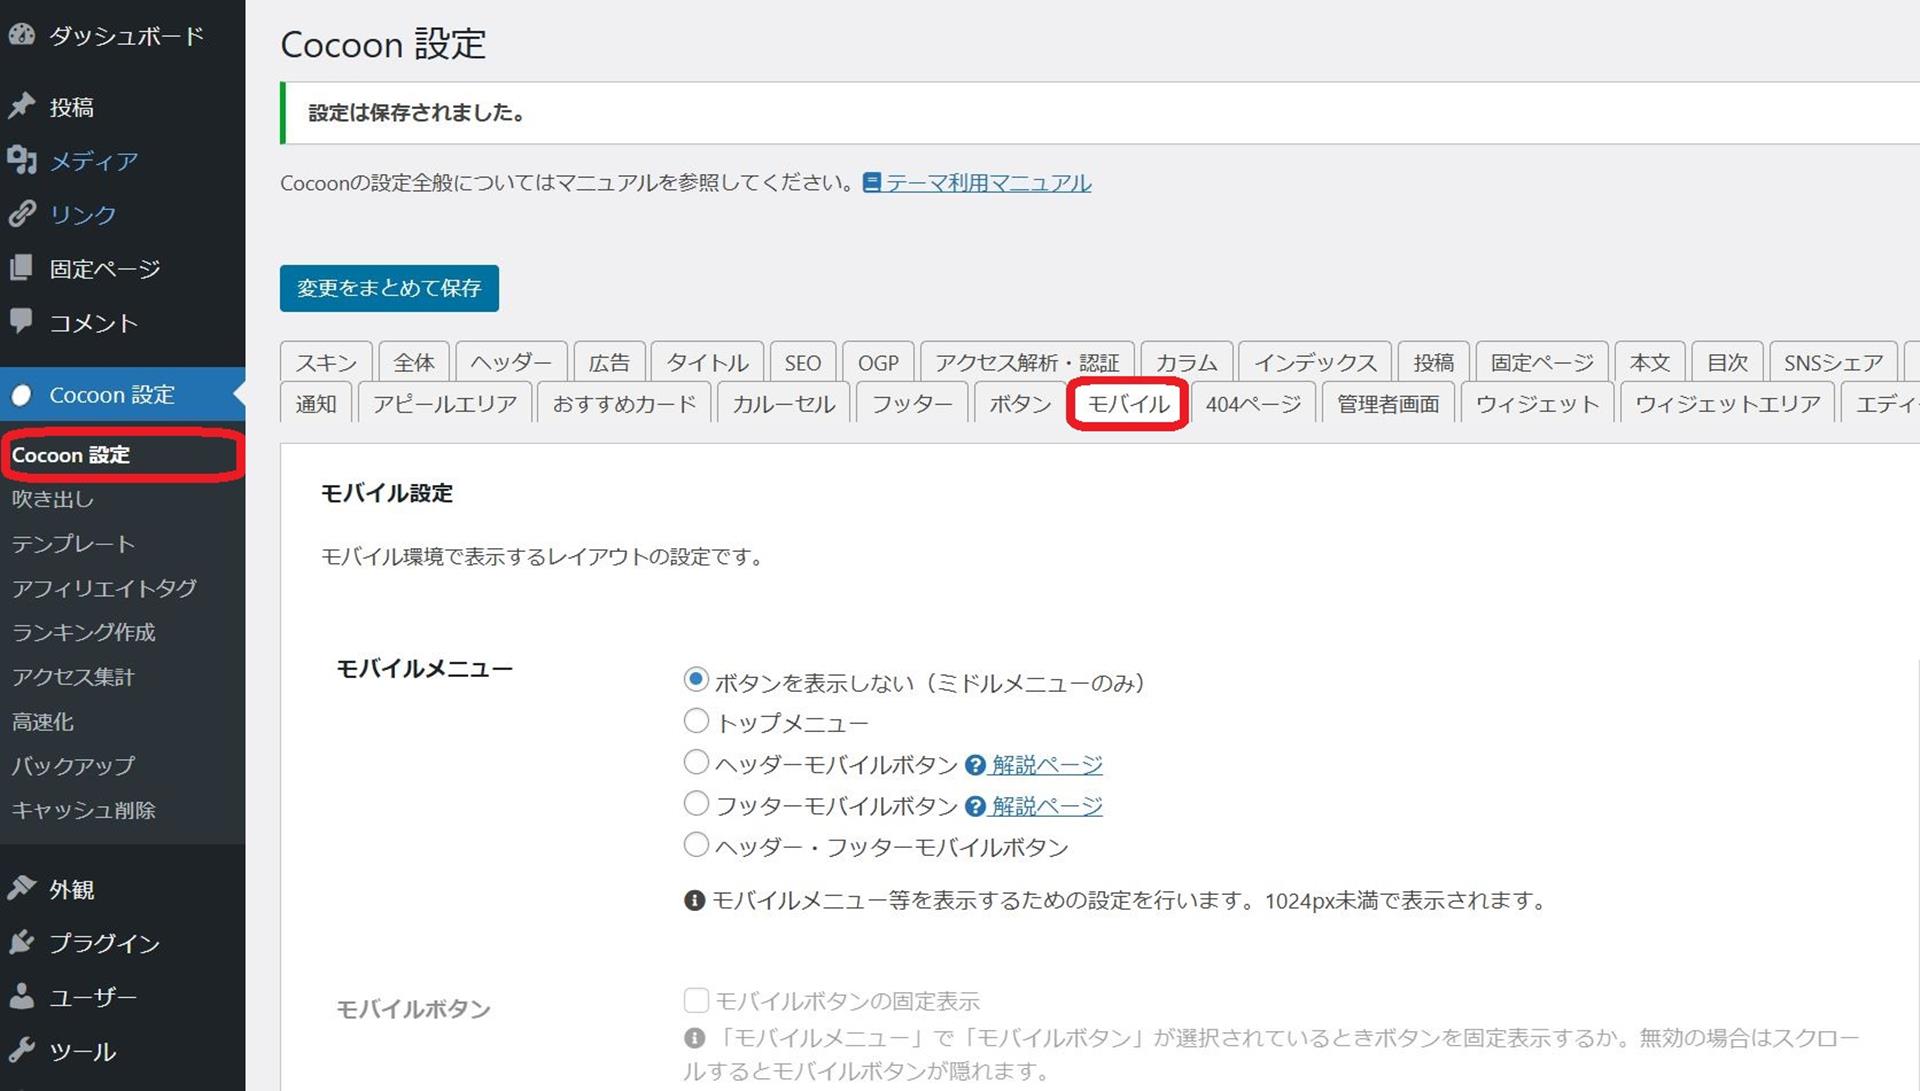Switch to the 本文 tab
The image size is (1920, 1091).
[1650, 362]
